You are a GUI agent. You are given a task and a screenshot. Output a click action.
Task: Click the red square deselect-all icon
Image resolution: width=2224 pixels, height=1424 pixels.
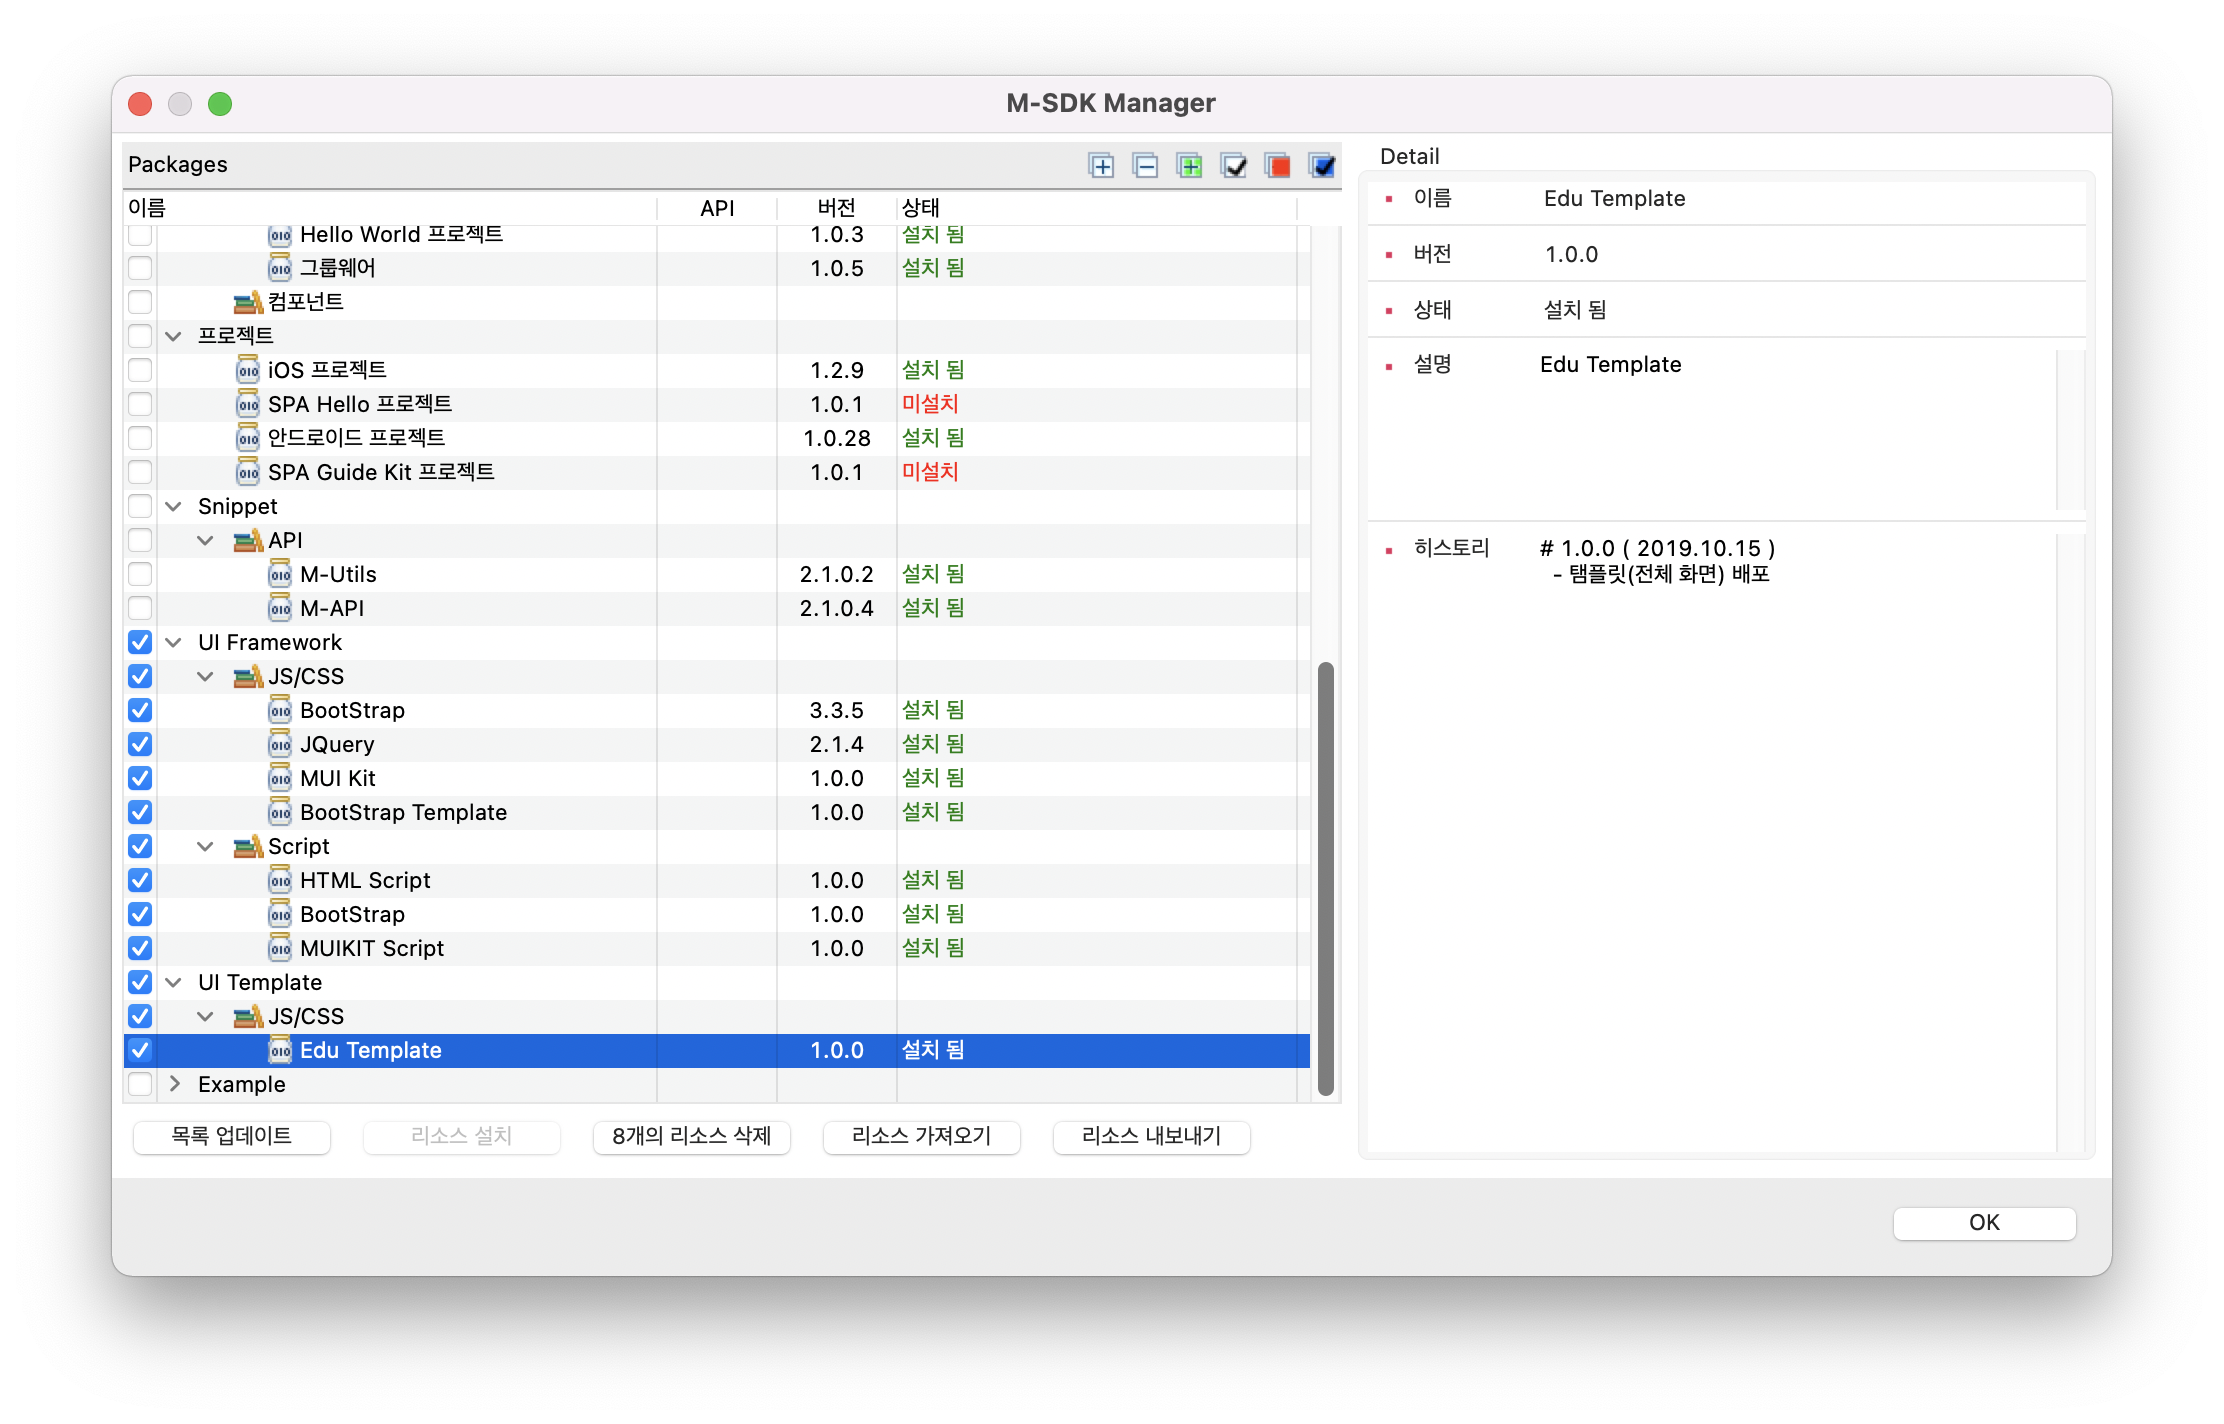click(1277, 166)
